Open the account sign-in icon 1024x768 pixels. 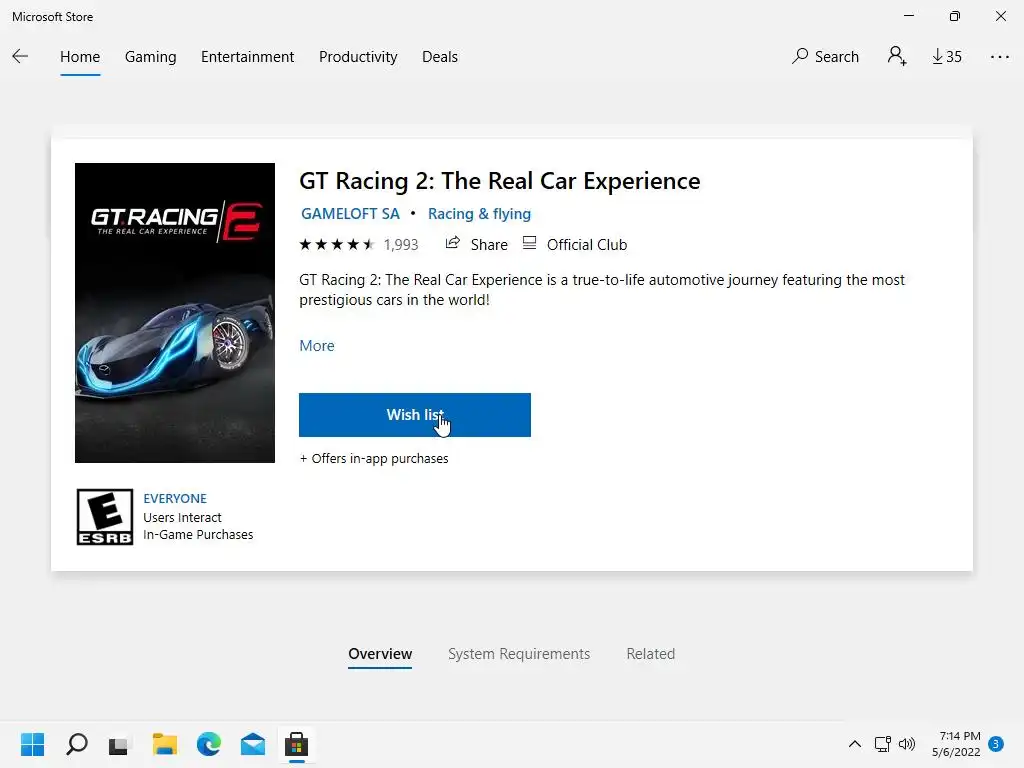point(897,56)
